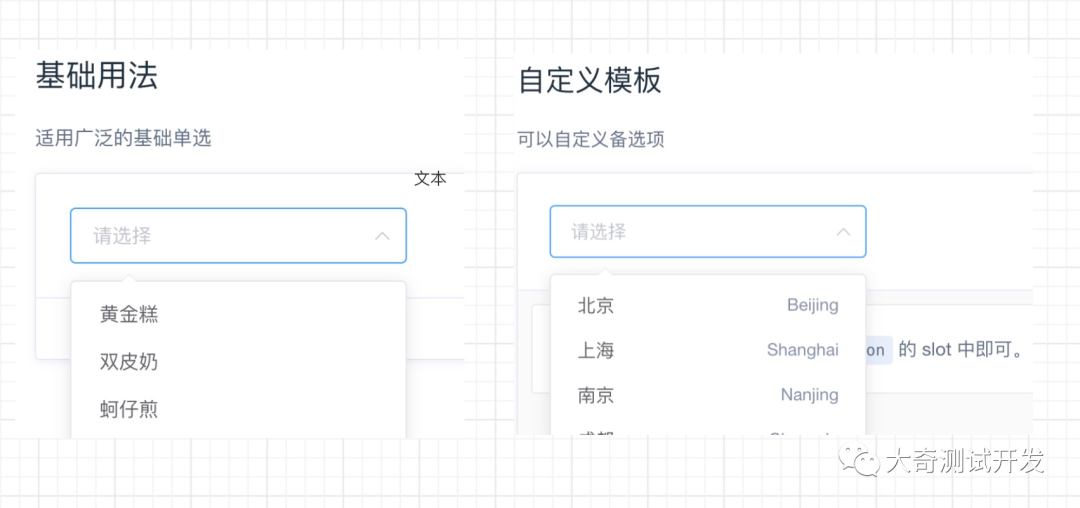
Task: Click the gray Beijing English label
Action: point(813,305)
